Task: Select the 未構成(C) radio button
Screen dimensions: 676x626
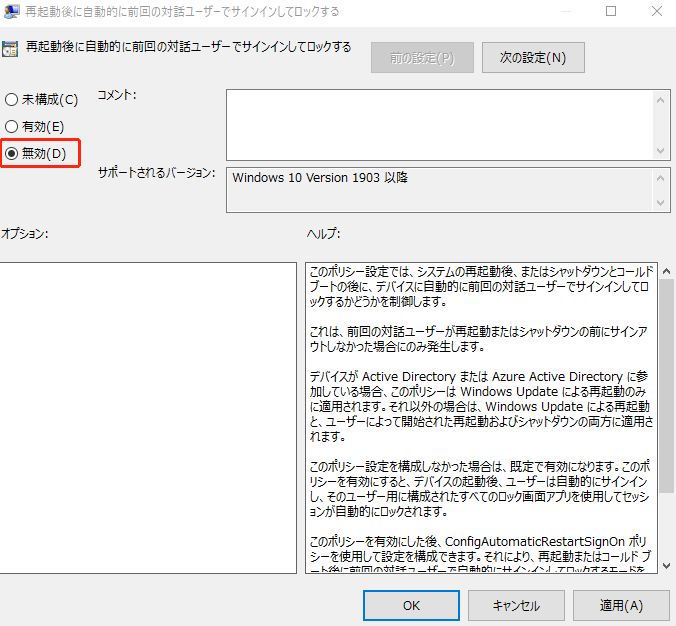Action: [12, 100]
